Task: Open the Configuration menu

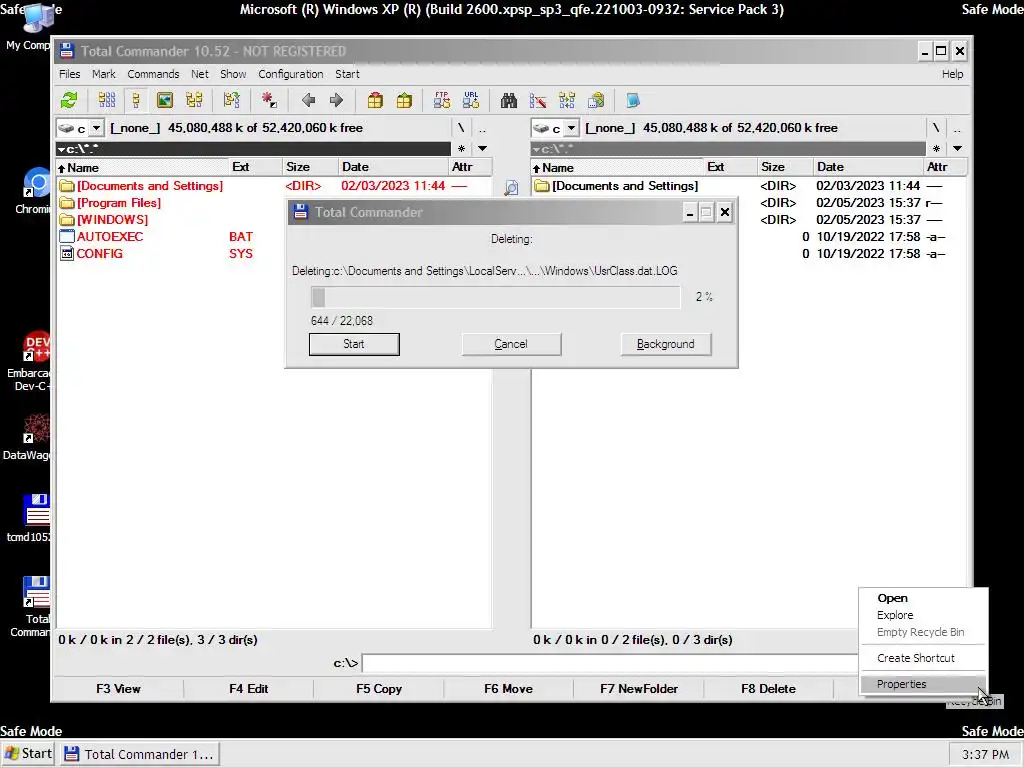Action: [291, 74]
